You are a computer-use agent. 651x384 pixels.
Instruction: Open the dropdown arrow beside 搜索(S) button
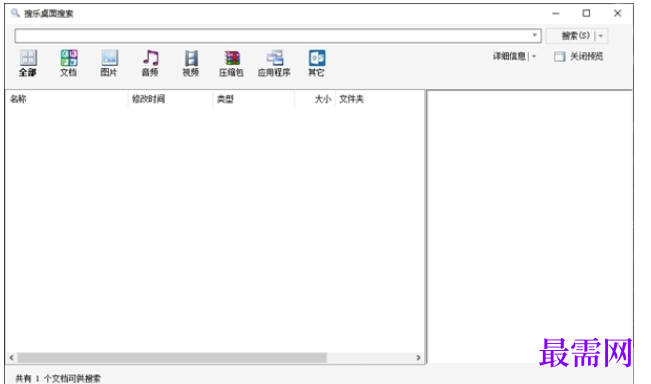(x=601, y=36)
